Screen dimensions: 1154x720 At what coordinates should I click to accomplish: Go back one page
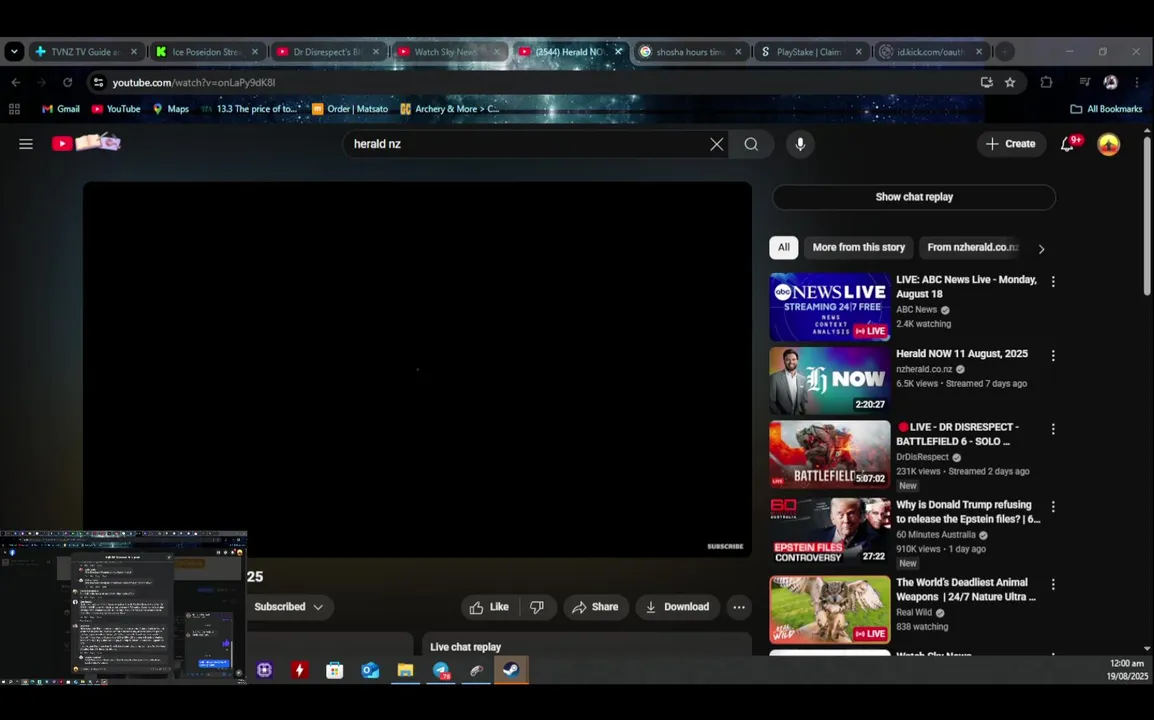[x=15, y=82]
